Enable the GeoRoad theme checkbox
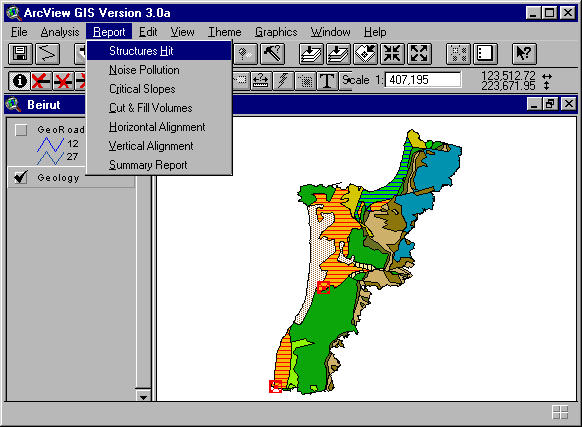 [21, 130]
